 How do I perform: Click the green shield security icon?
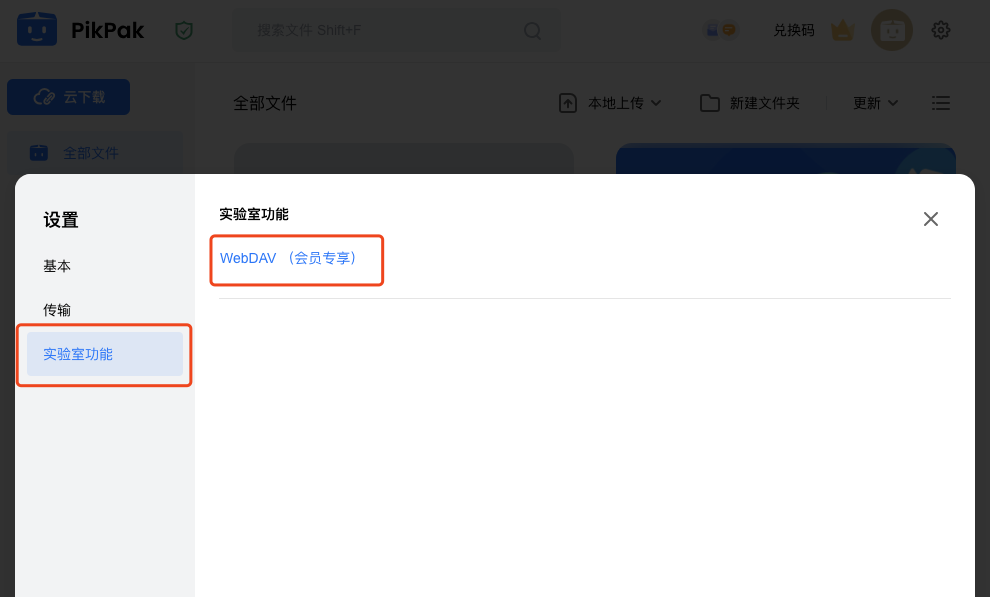pos(183,31)
